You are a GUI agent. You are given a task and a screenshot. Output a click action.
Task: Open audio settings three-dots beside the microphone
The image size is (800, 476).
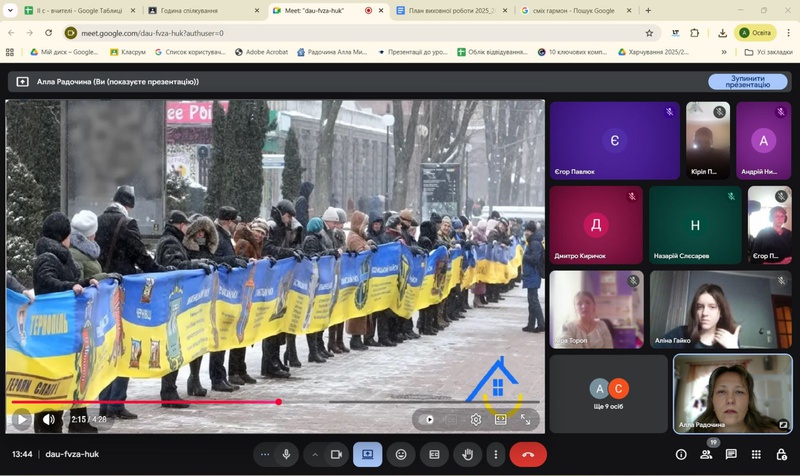(265, 454)
